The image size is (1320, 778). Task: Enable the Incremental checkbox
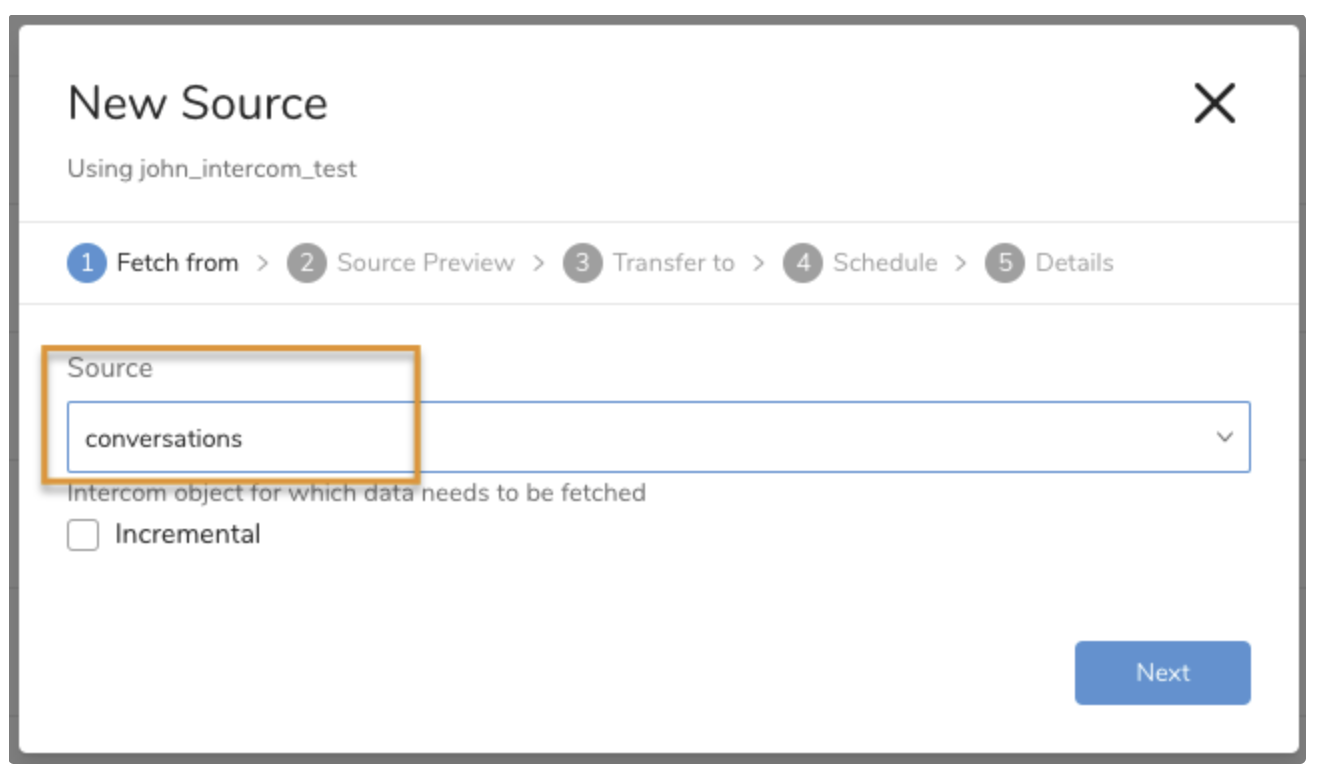(x=83, y=535)
